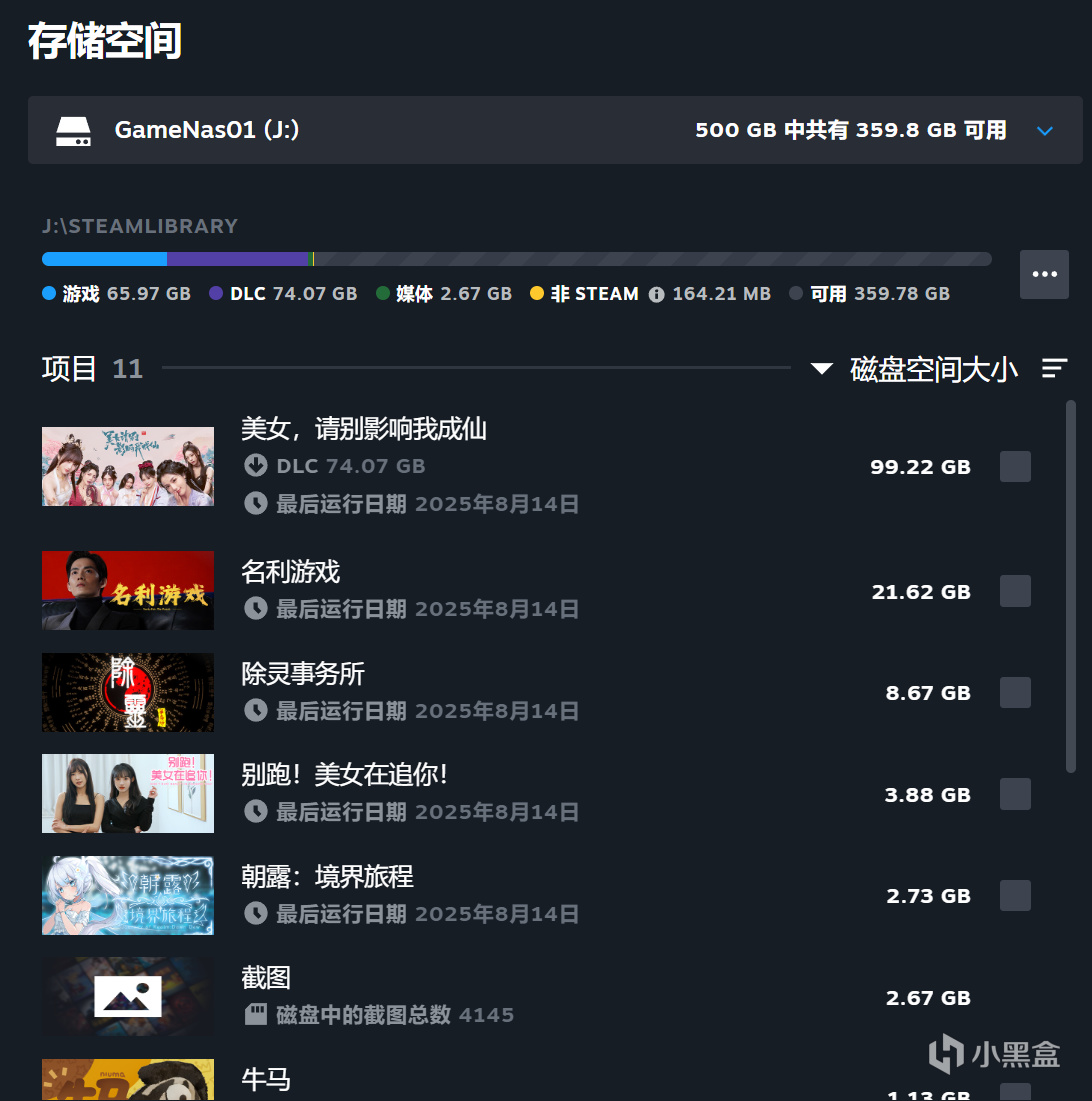Viewport: 1092px width, 1101px height.
Task: Click the 朝露：境界旅程 thumbnail
Action: pyautogui.click(x=128, y=895)
